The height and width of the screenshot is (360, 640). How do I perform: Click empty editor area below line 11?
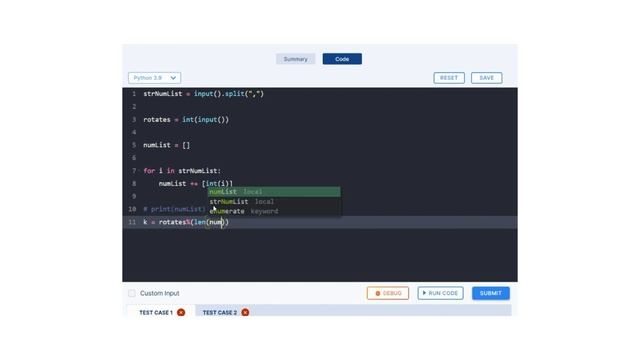tap(320, 255)
